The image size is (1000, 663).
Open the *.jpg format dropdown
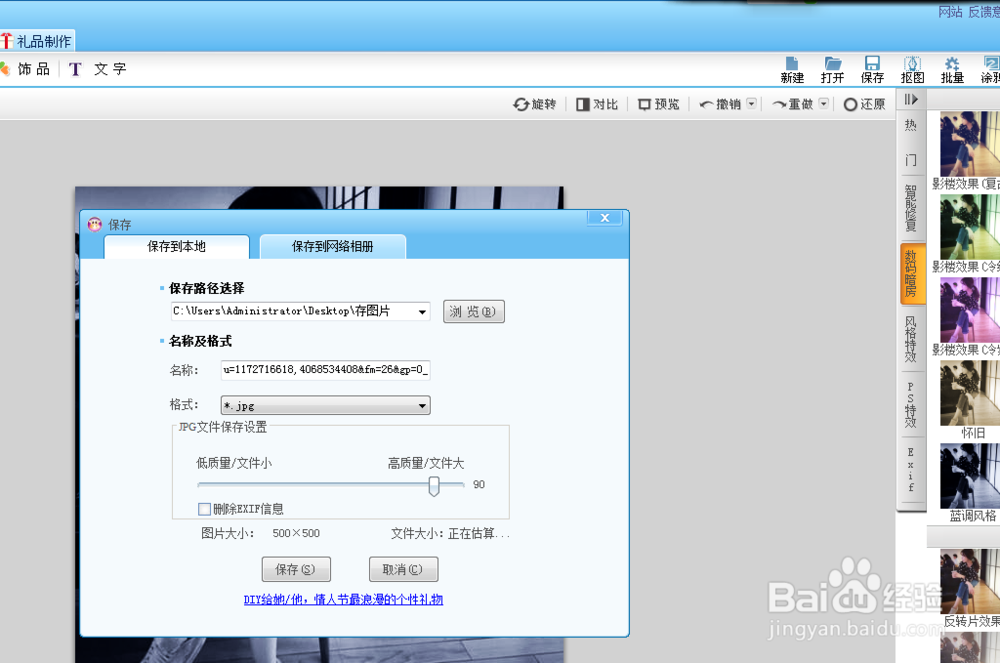point(325,405)
